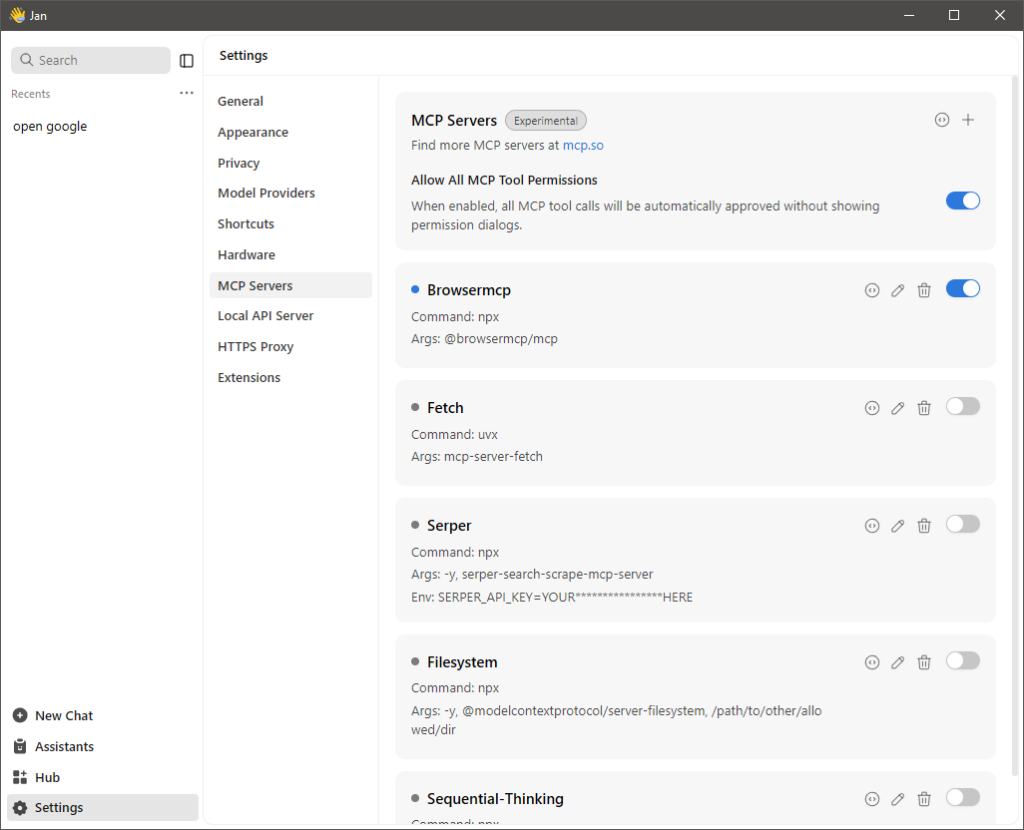Click 'Allow All MCP Tool Permissions' heading

click(x=504, y=180)
